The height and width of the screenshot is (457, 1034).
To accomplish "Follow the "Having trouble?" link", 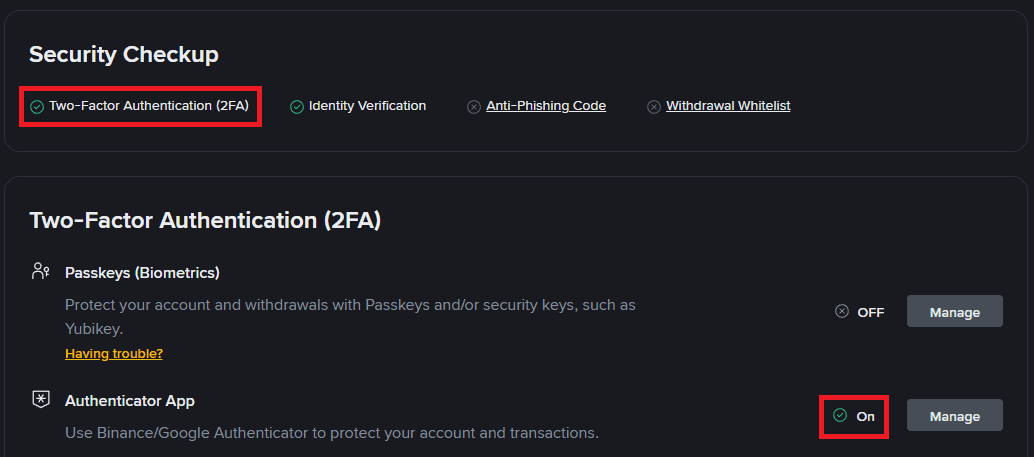I will click(114, 353).
